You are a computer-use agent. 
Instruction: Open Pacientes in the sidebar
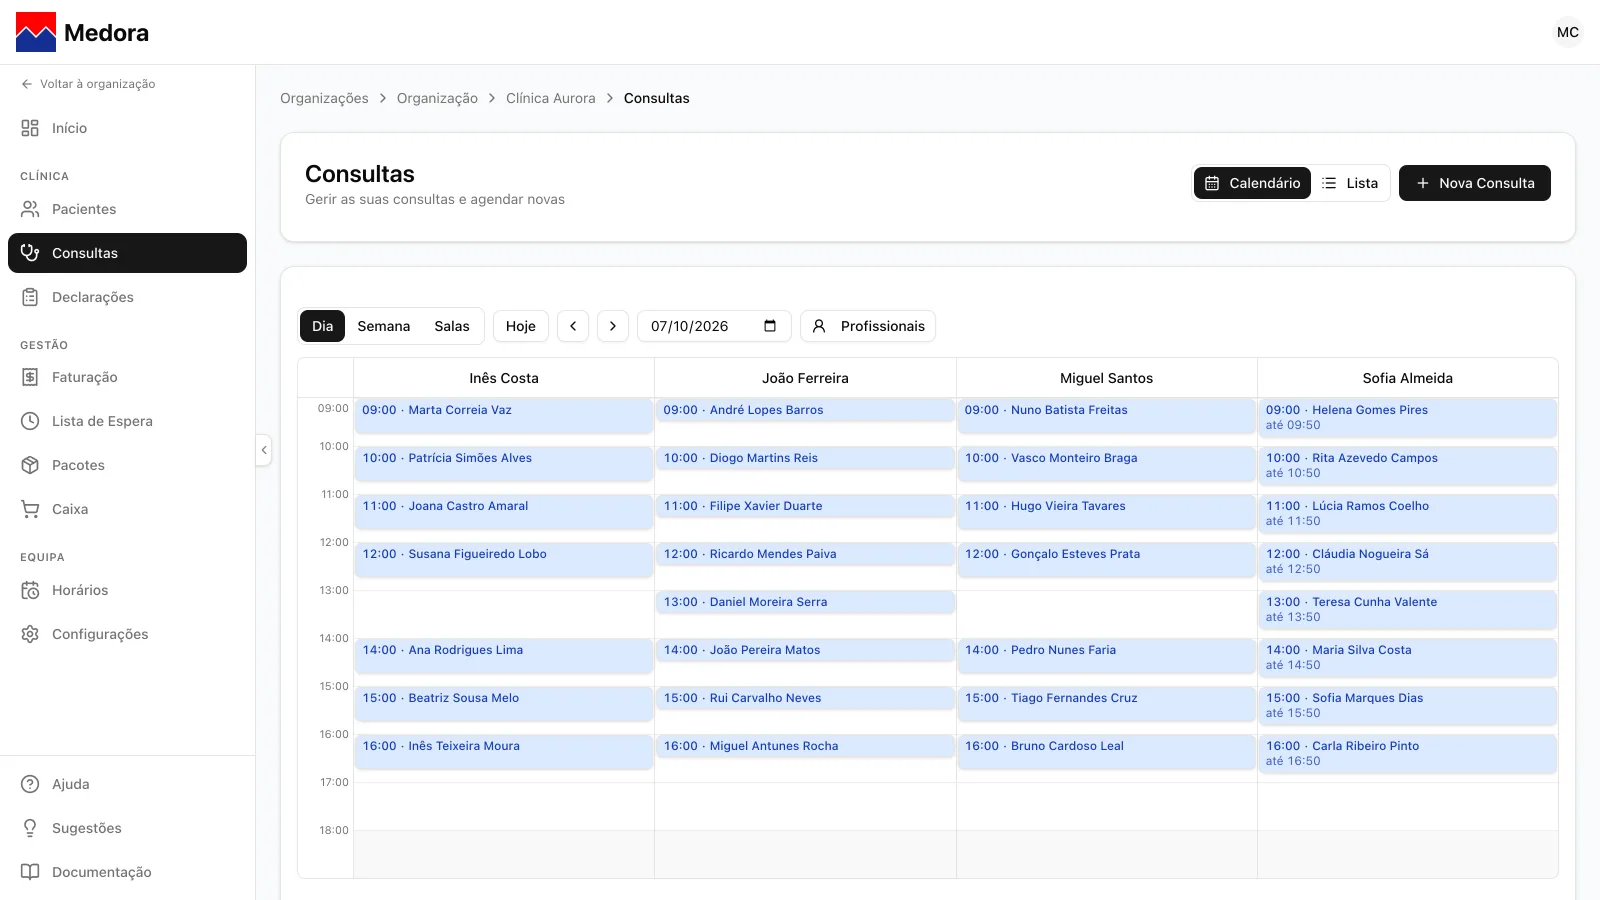[x=127, y=209]
